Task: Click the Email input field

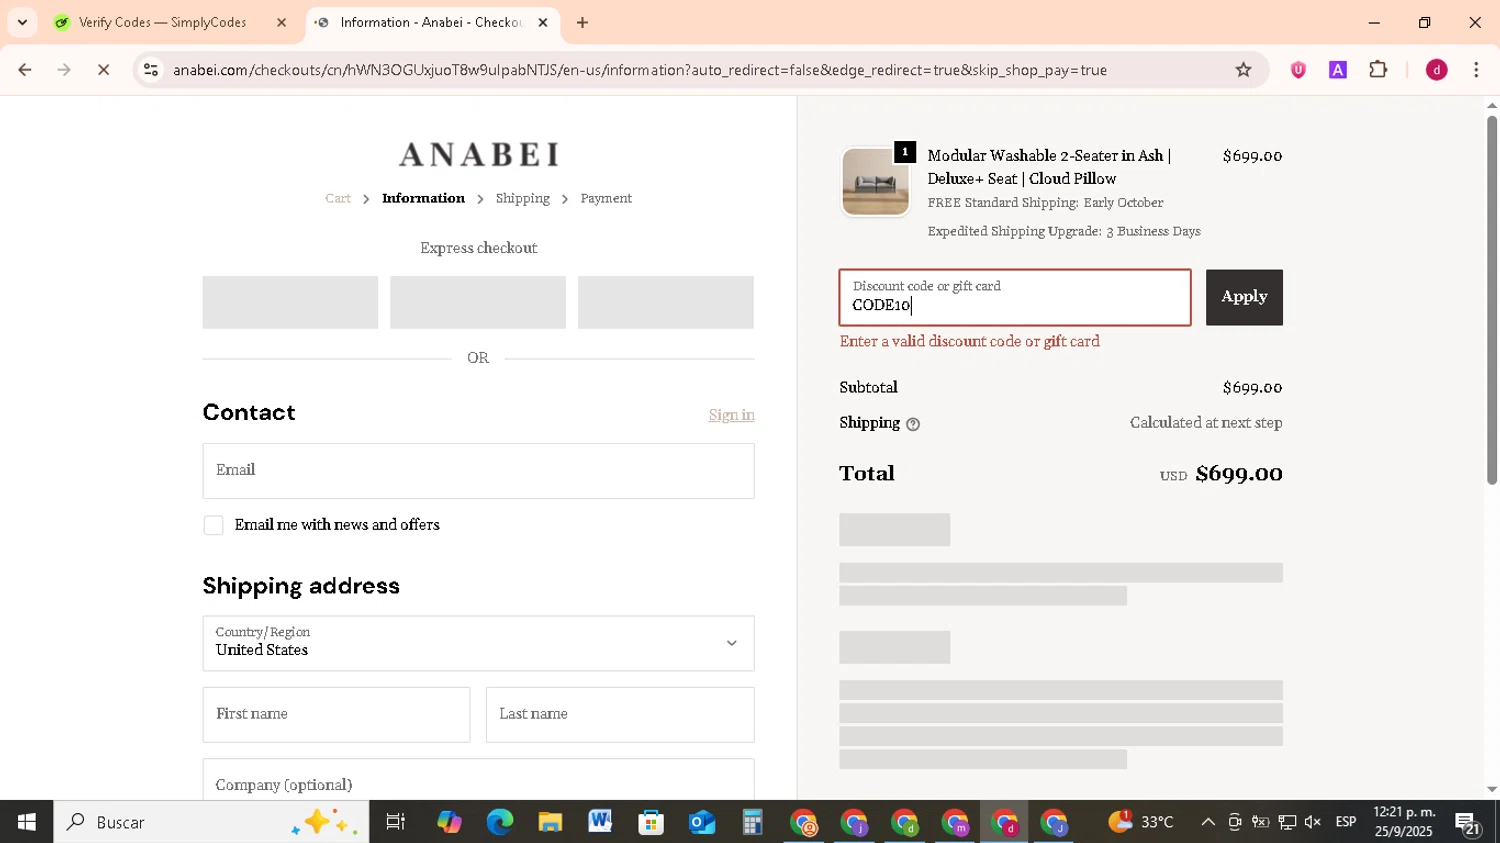Action: coord(478,471)
